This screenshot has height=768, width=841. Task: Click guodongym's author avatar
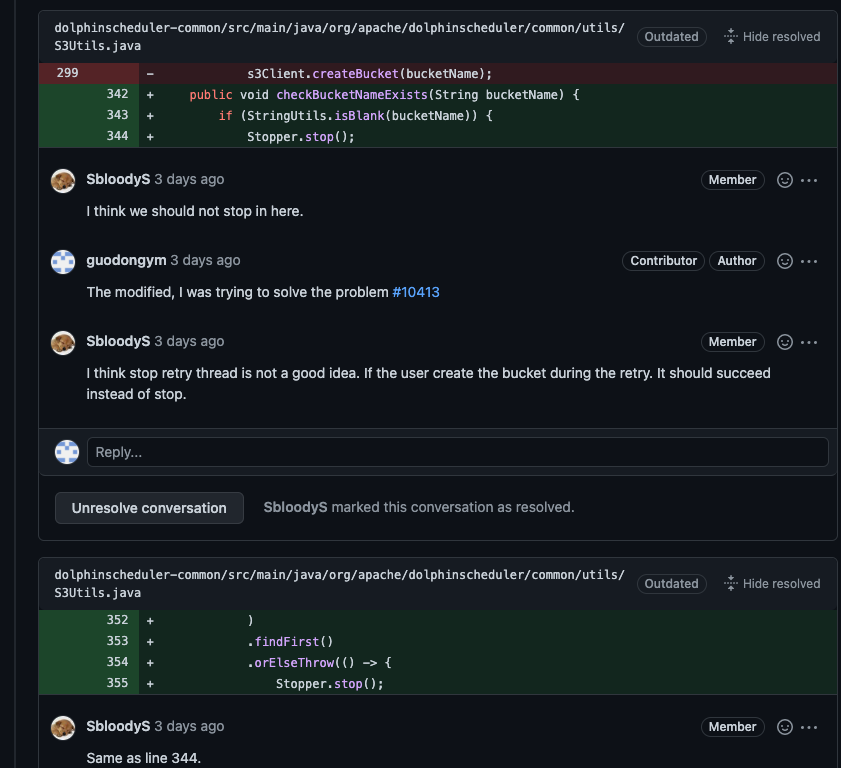tap(62, 262)
